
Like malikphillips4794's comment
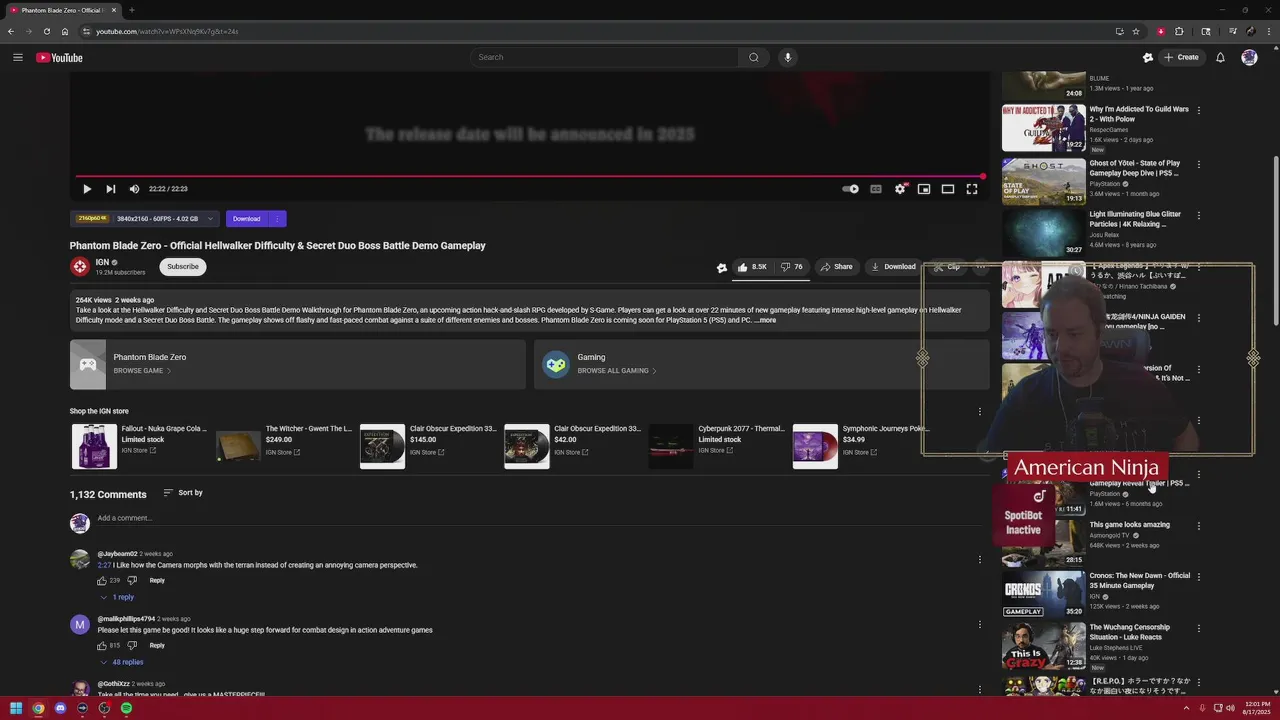click(x=102, y=646)
